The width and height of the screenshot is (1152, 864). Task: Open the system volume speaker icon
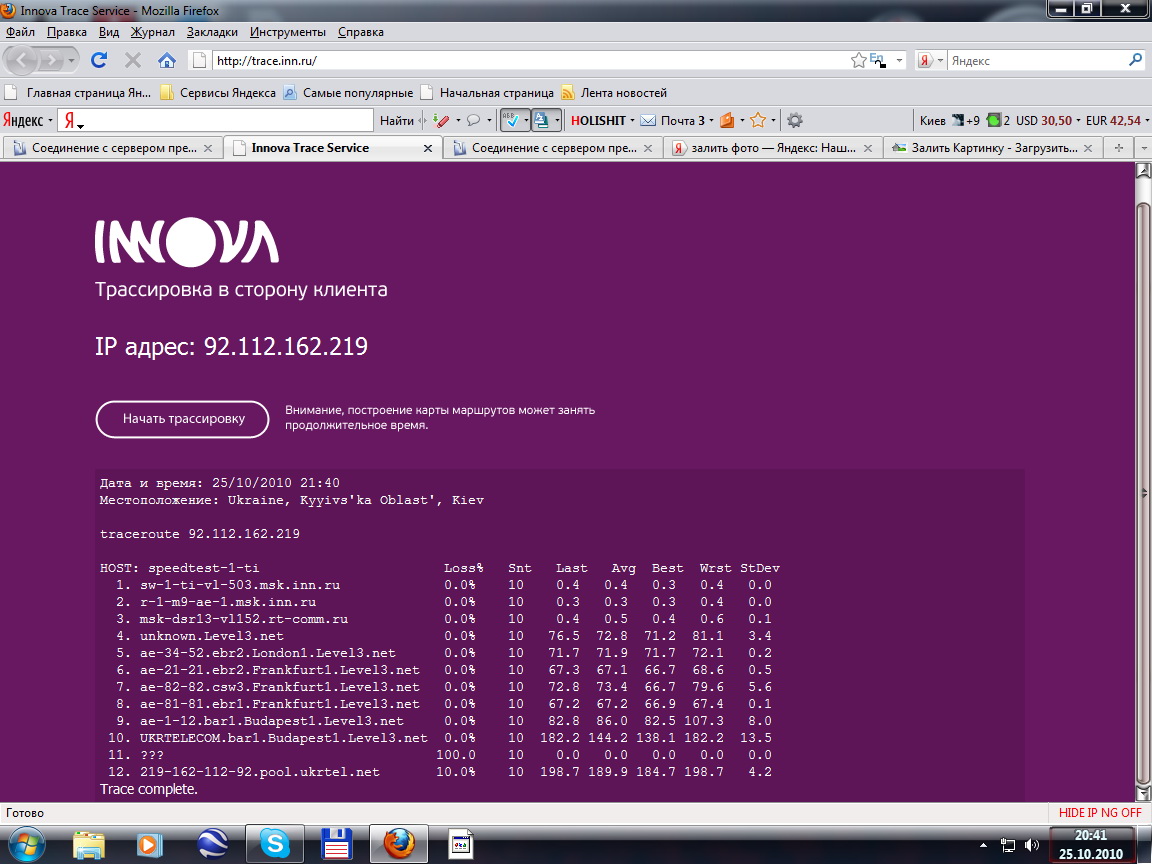coord(1032,846)
